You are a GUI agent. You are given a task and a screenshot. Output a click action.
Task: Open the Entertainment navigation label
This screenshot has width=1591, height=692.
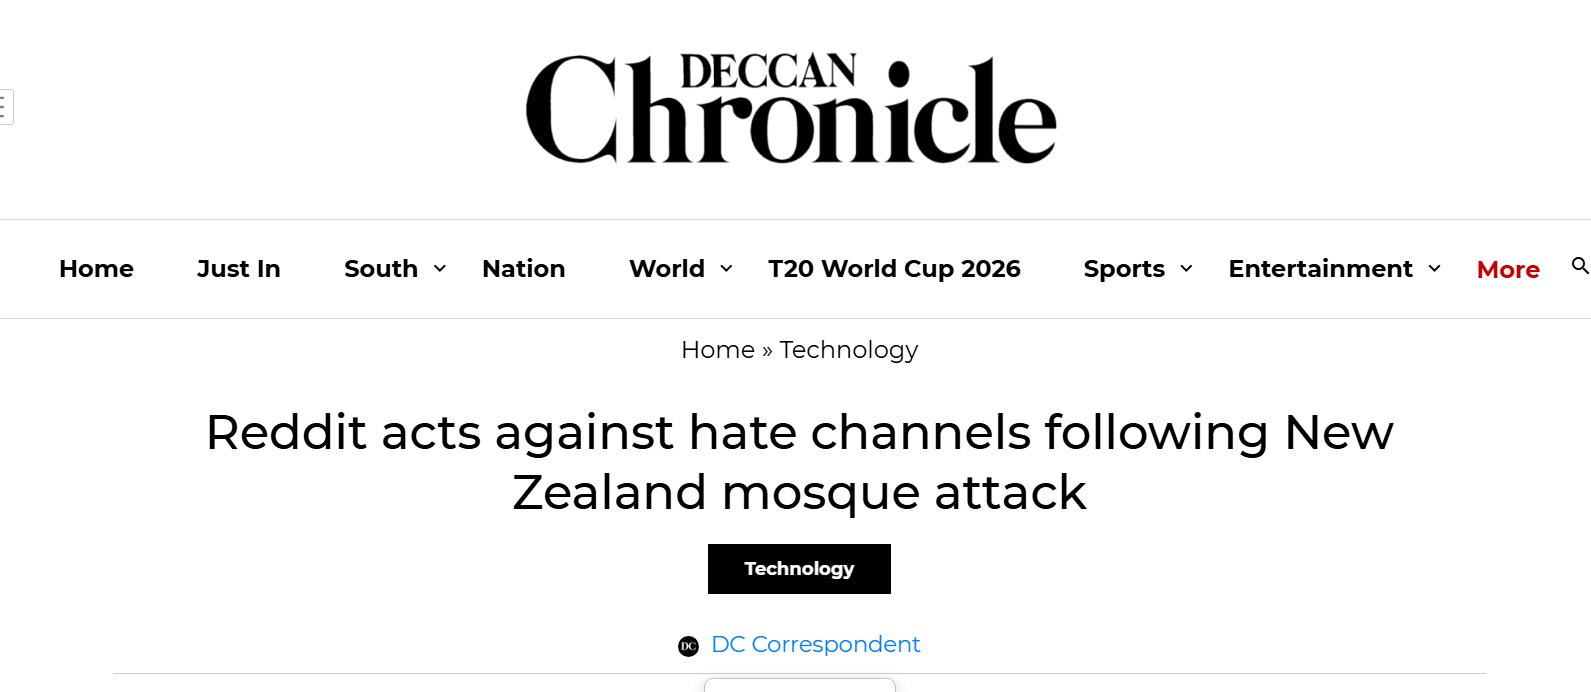click(x=1320, y=269)
